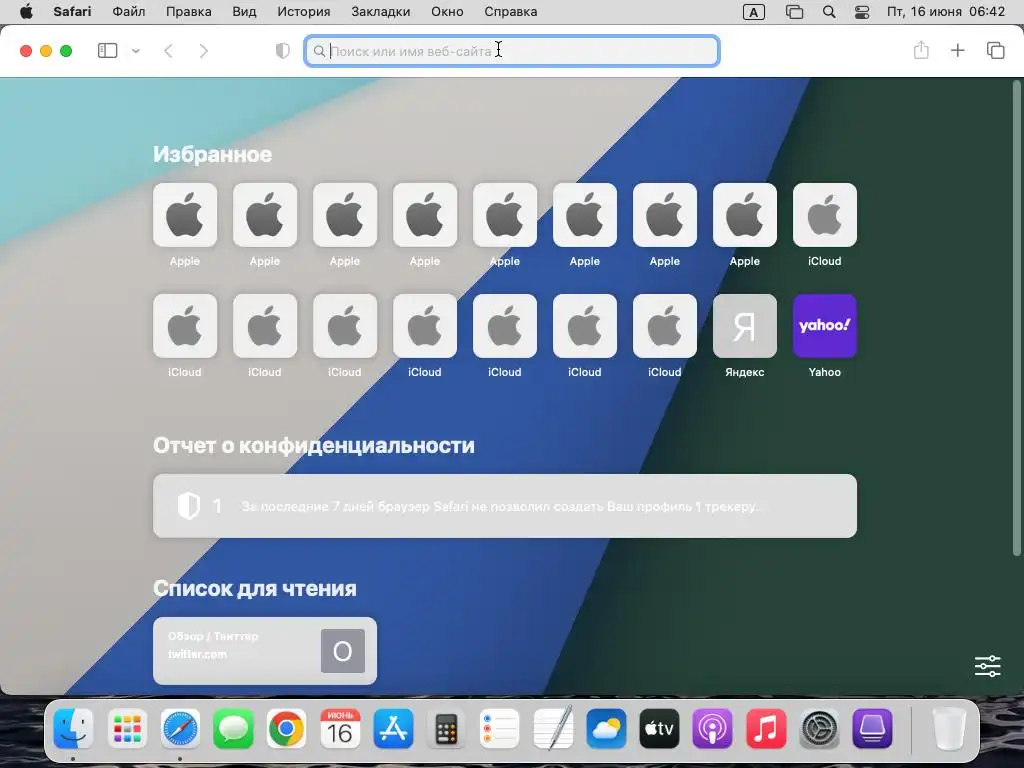Click the Отчет о конфиденциальности heading
1024x768 pixels.
click(313, 445)
